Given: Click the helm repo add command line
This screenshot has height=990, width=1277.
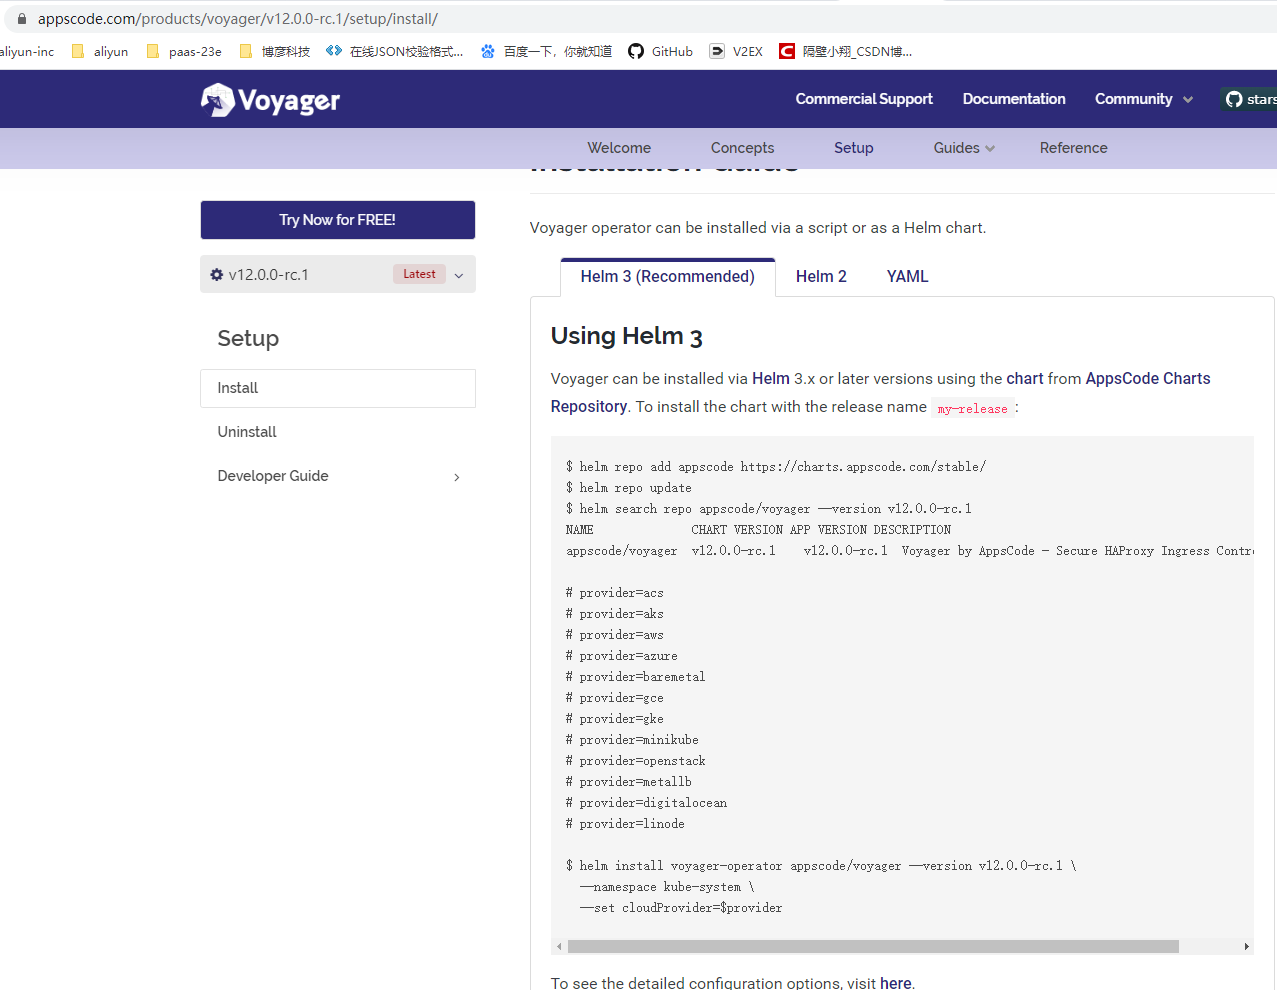Looking at the screenshot, I should (776, 467).
